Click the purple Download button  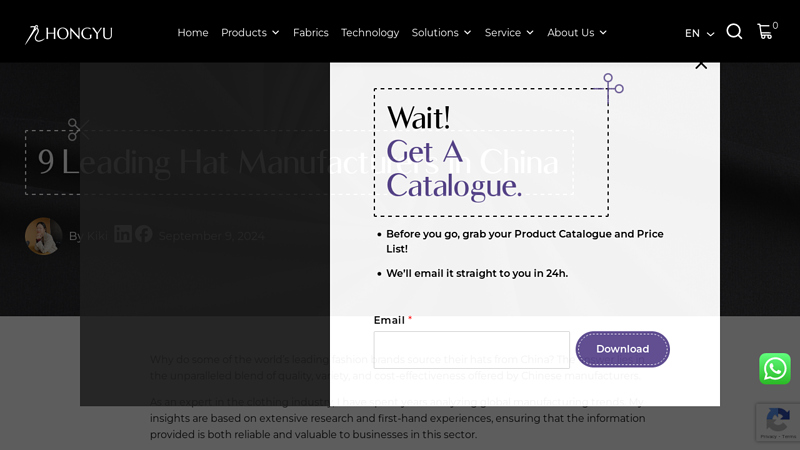pos(622,349)
